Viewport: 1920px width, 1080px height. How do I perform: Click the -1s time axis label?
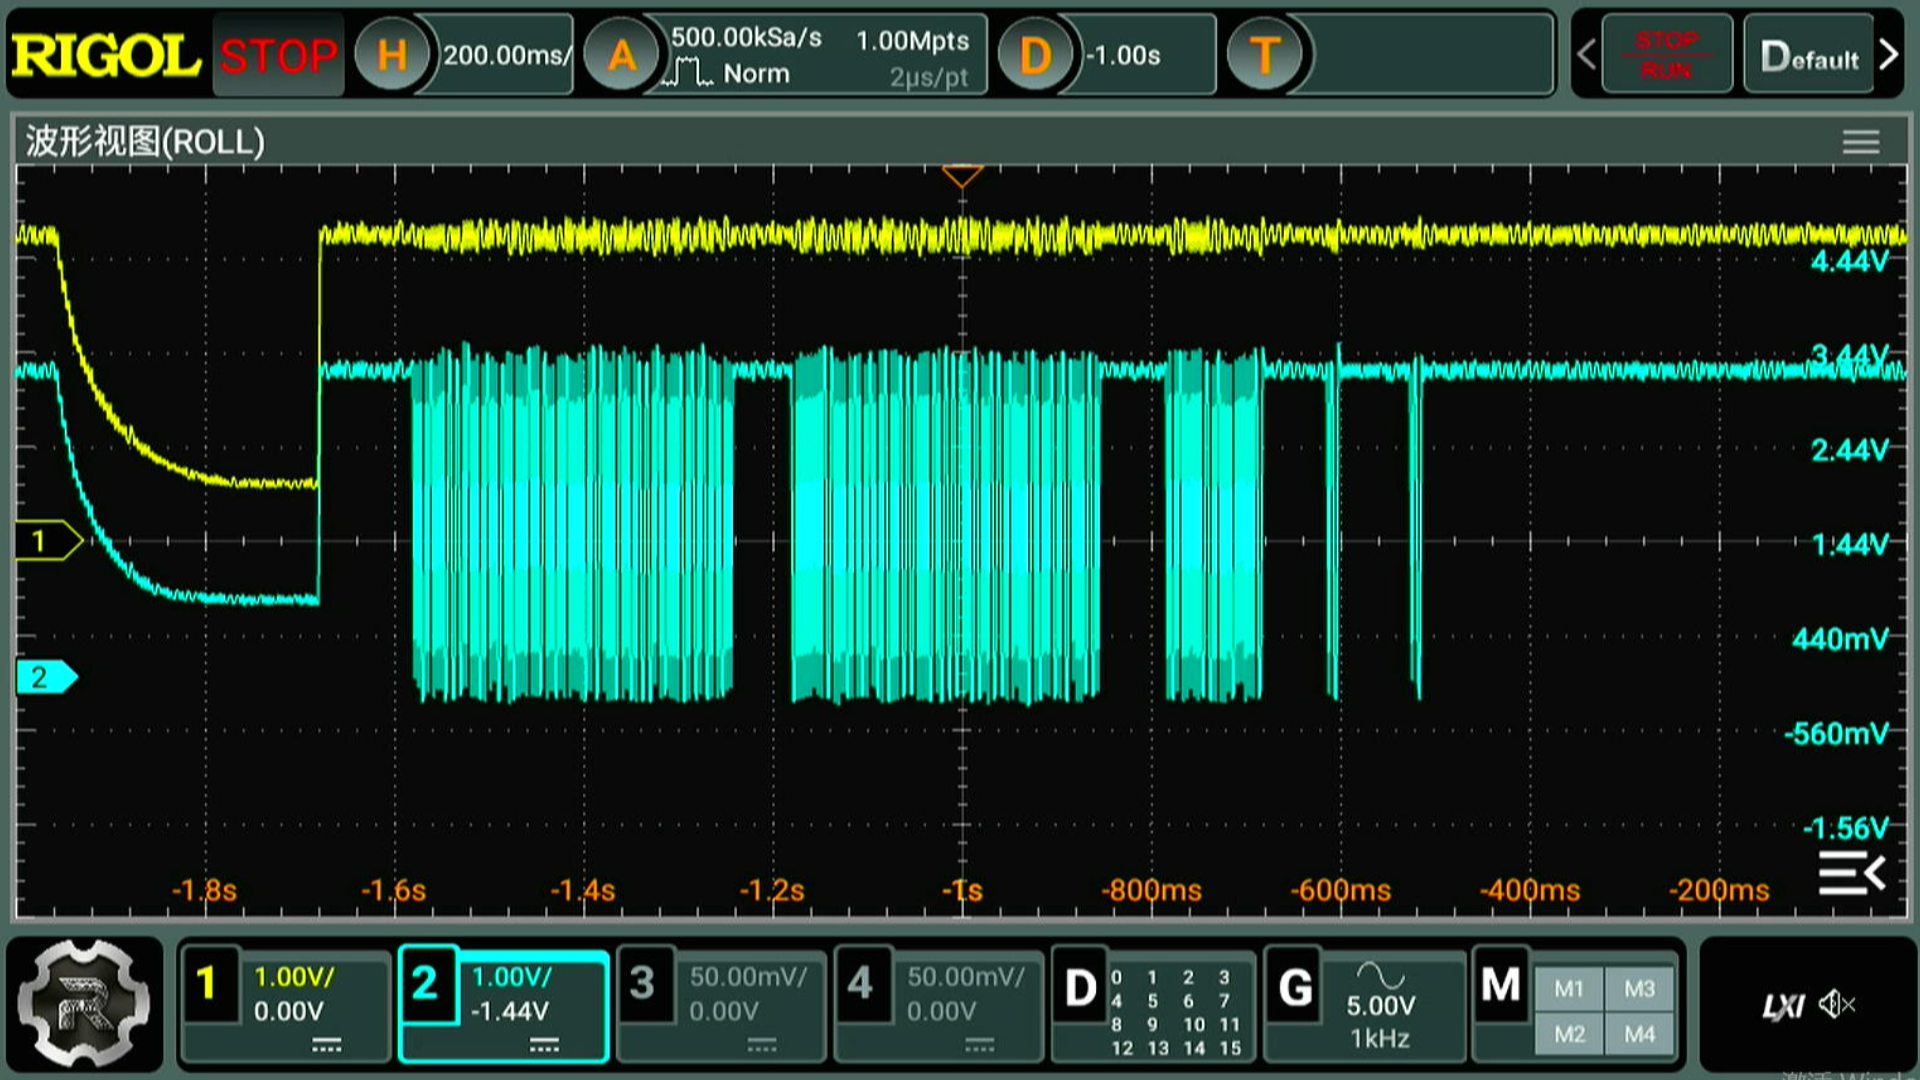pyautogui.click(x=962, y=890)
